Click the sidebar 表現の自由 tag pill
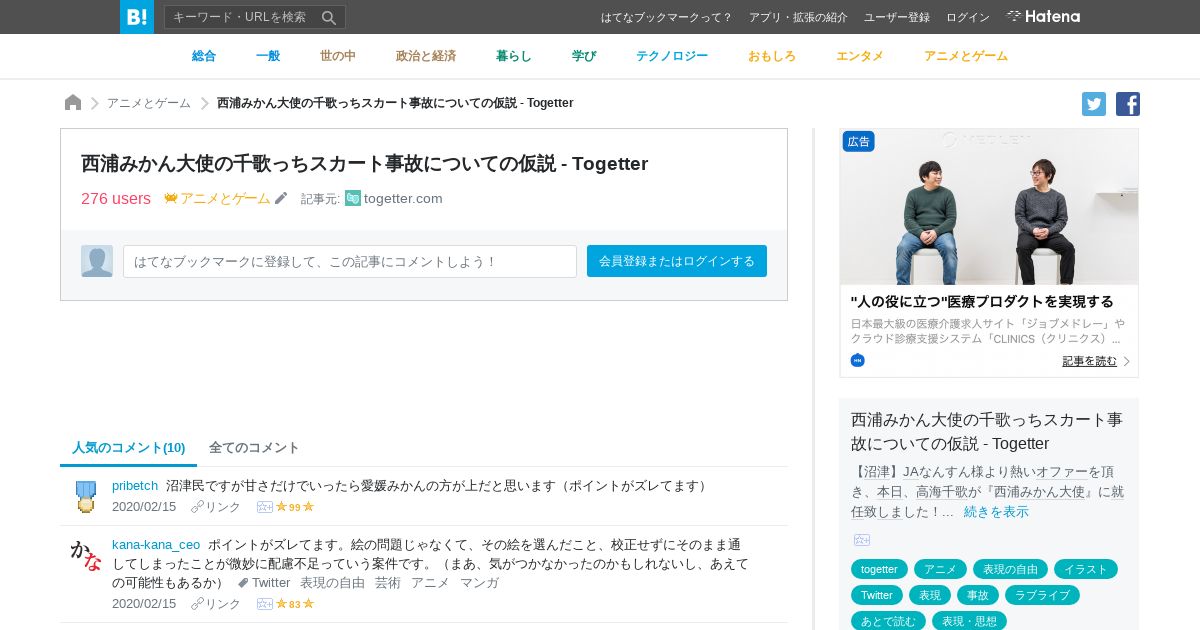The image size is (1200, 630). coord(1010,569)
